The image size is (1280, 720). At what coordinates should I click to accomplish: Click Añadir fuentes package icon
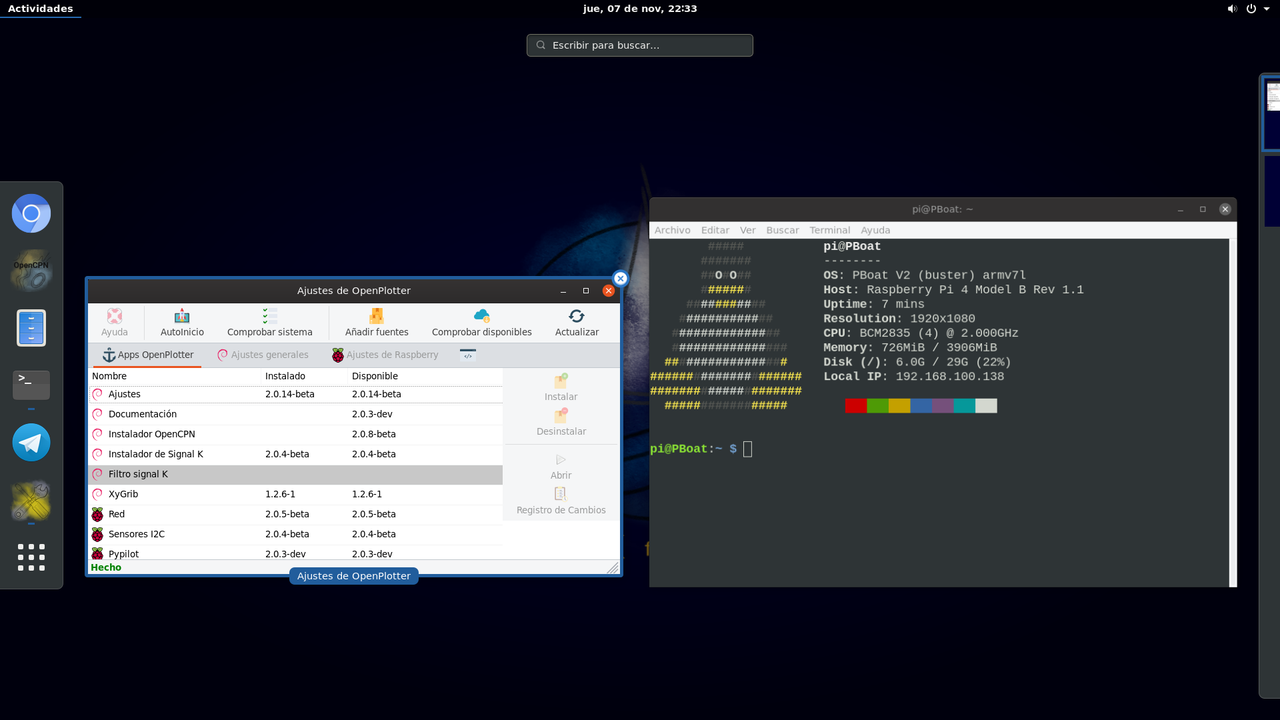point(377,316)
